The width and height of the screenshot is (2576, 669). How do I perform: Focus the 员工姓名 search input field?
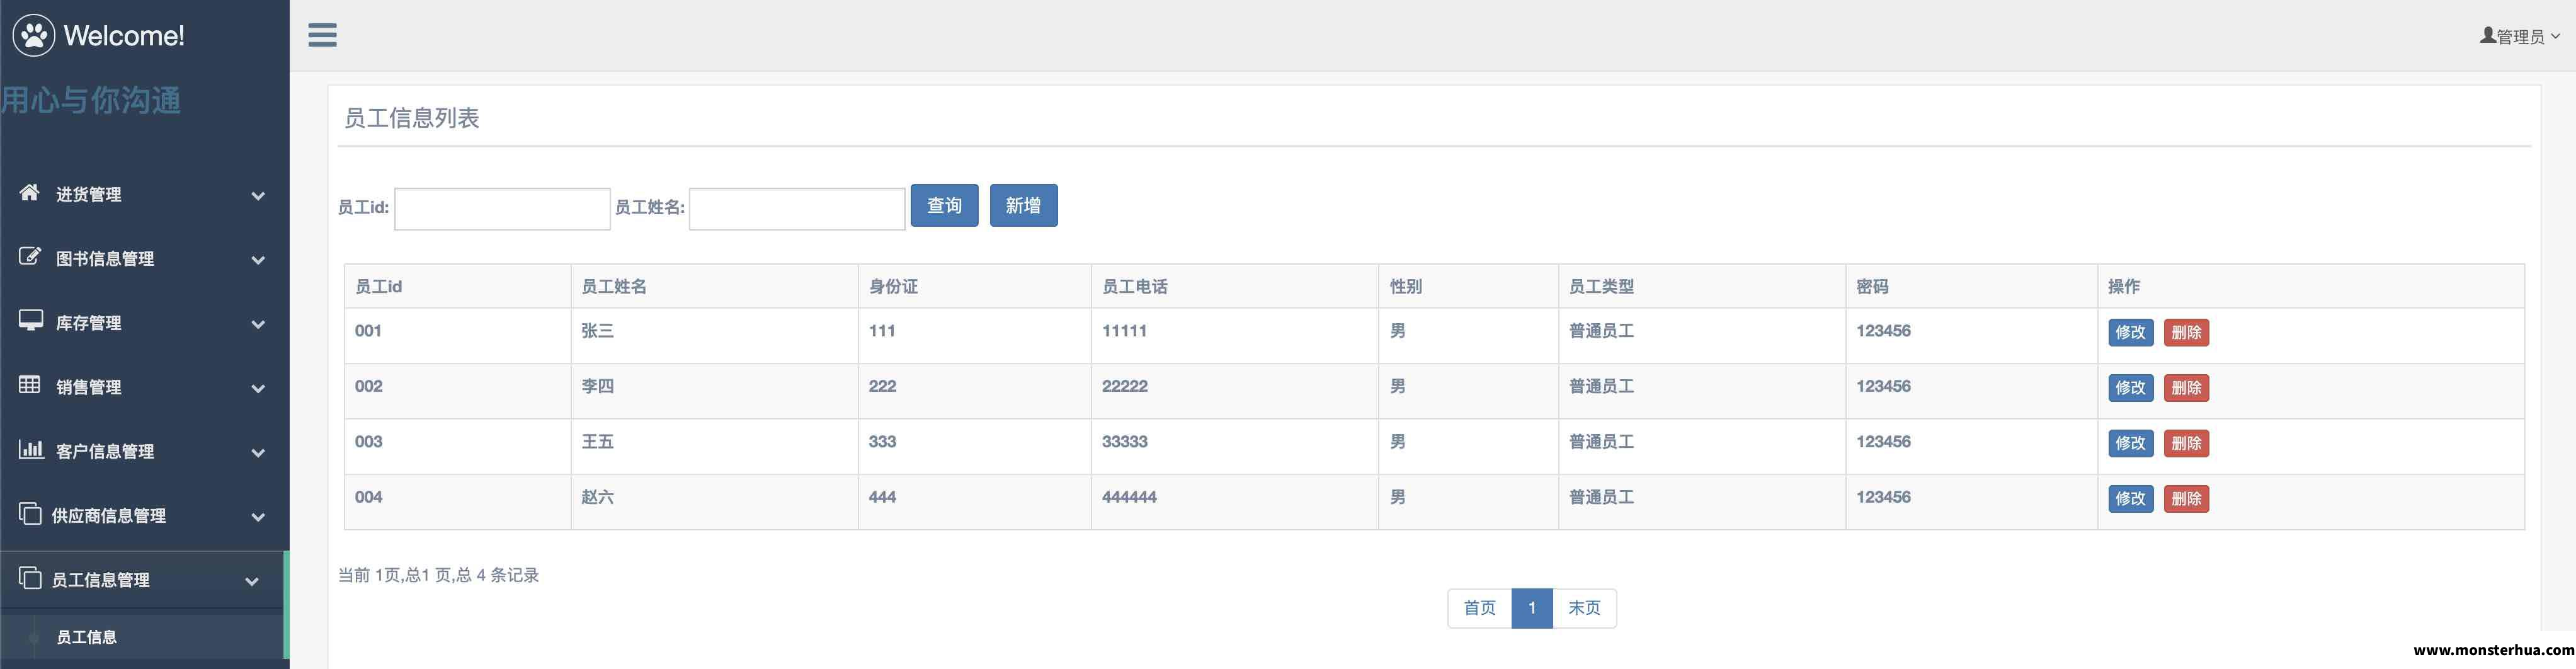click(797, 209)
